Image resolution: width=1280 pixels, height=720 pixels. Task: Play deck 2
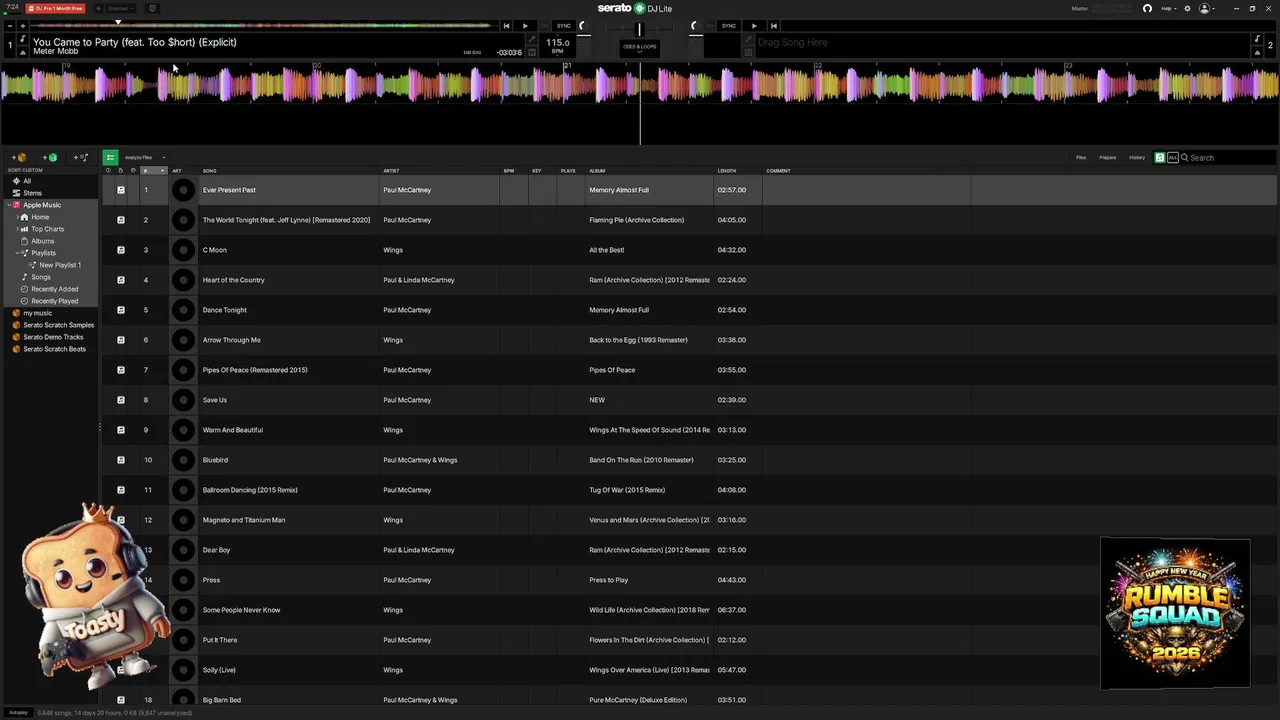[754, 26]
